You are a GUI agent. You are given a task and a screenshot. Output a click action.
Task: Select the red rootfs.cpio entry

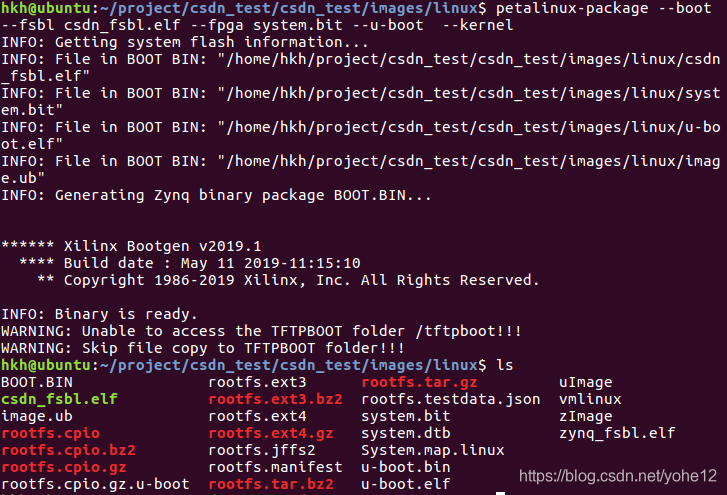(x=51, y=434)
